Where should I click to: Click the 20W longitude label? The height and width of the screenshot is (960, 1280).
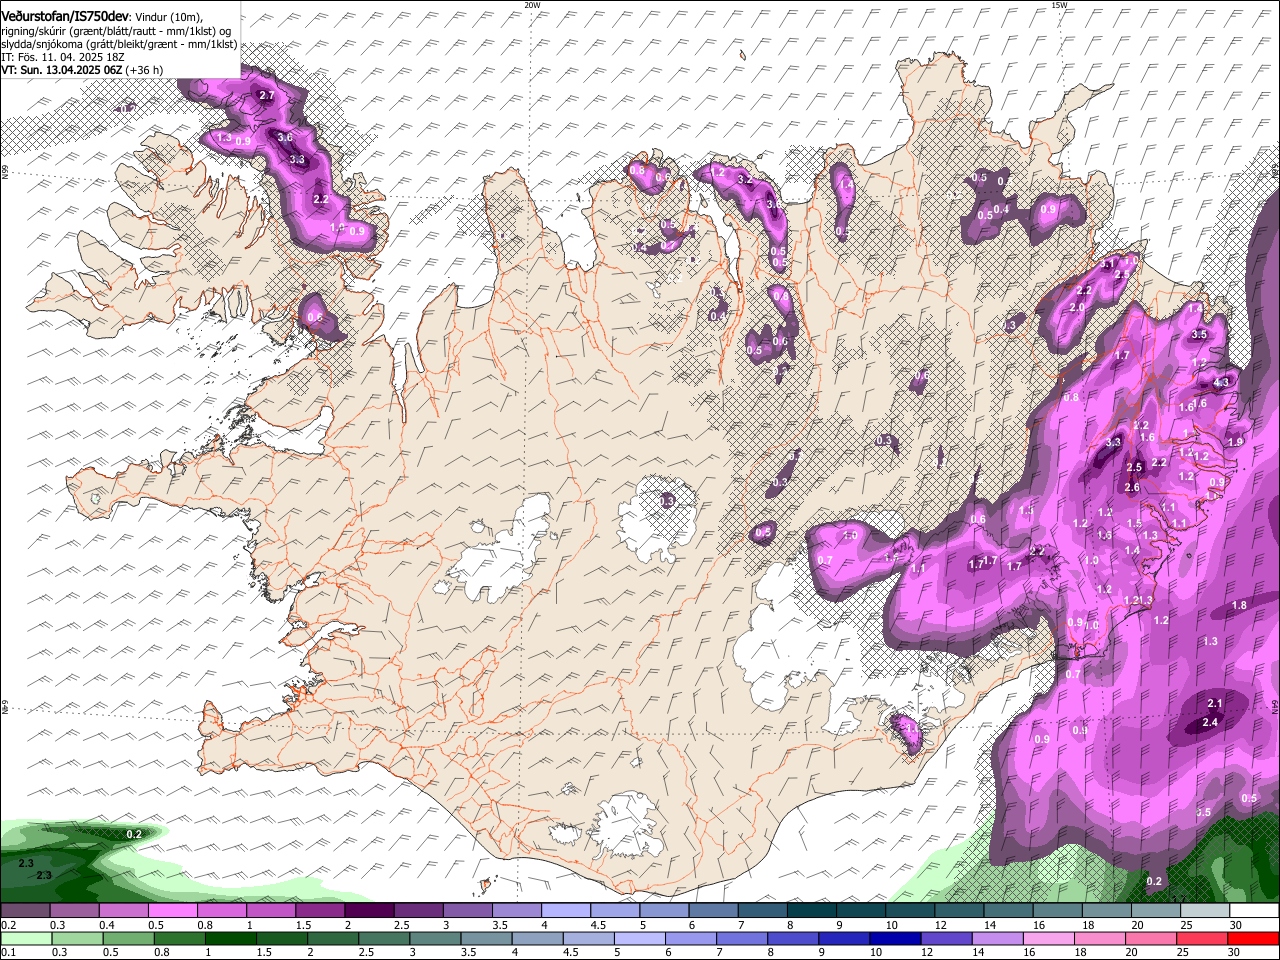pos(532,5)
